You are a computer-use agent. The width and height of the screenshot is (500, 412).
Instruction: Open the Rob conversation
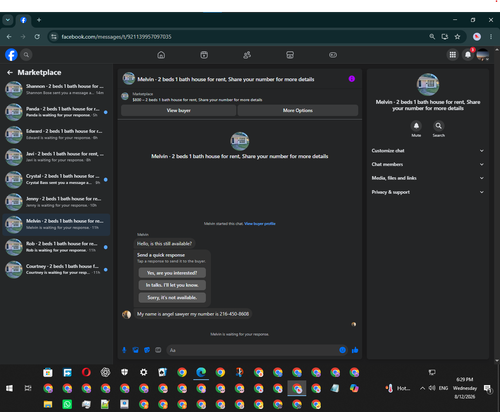pyautogui.click(x=56, y=247)
